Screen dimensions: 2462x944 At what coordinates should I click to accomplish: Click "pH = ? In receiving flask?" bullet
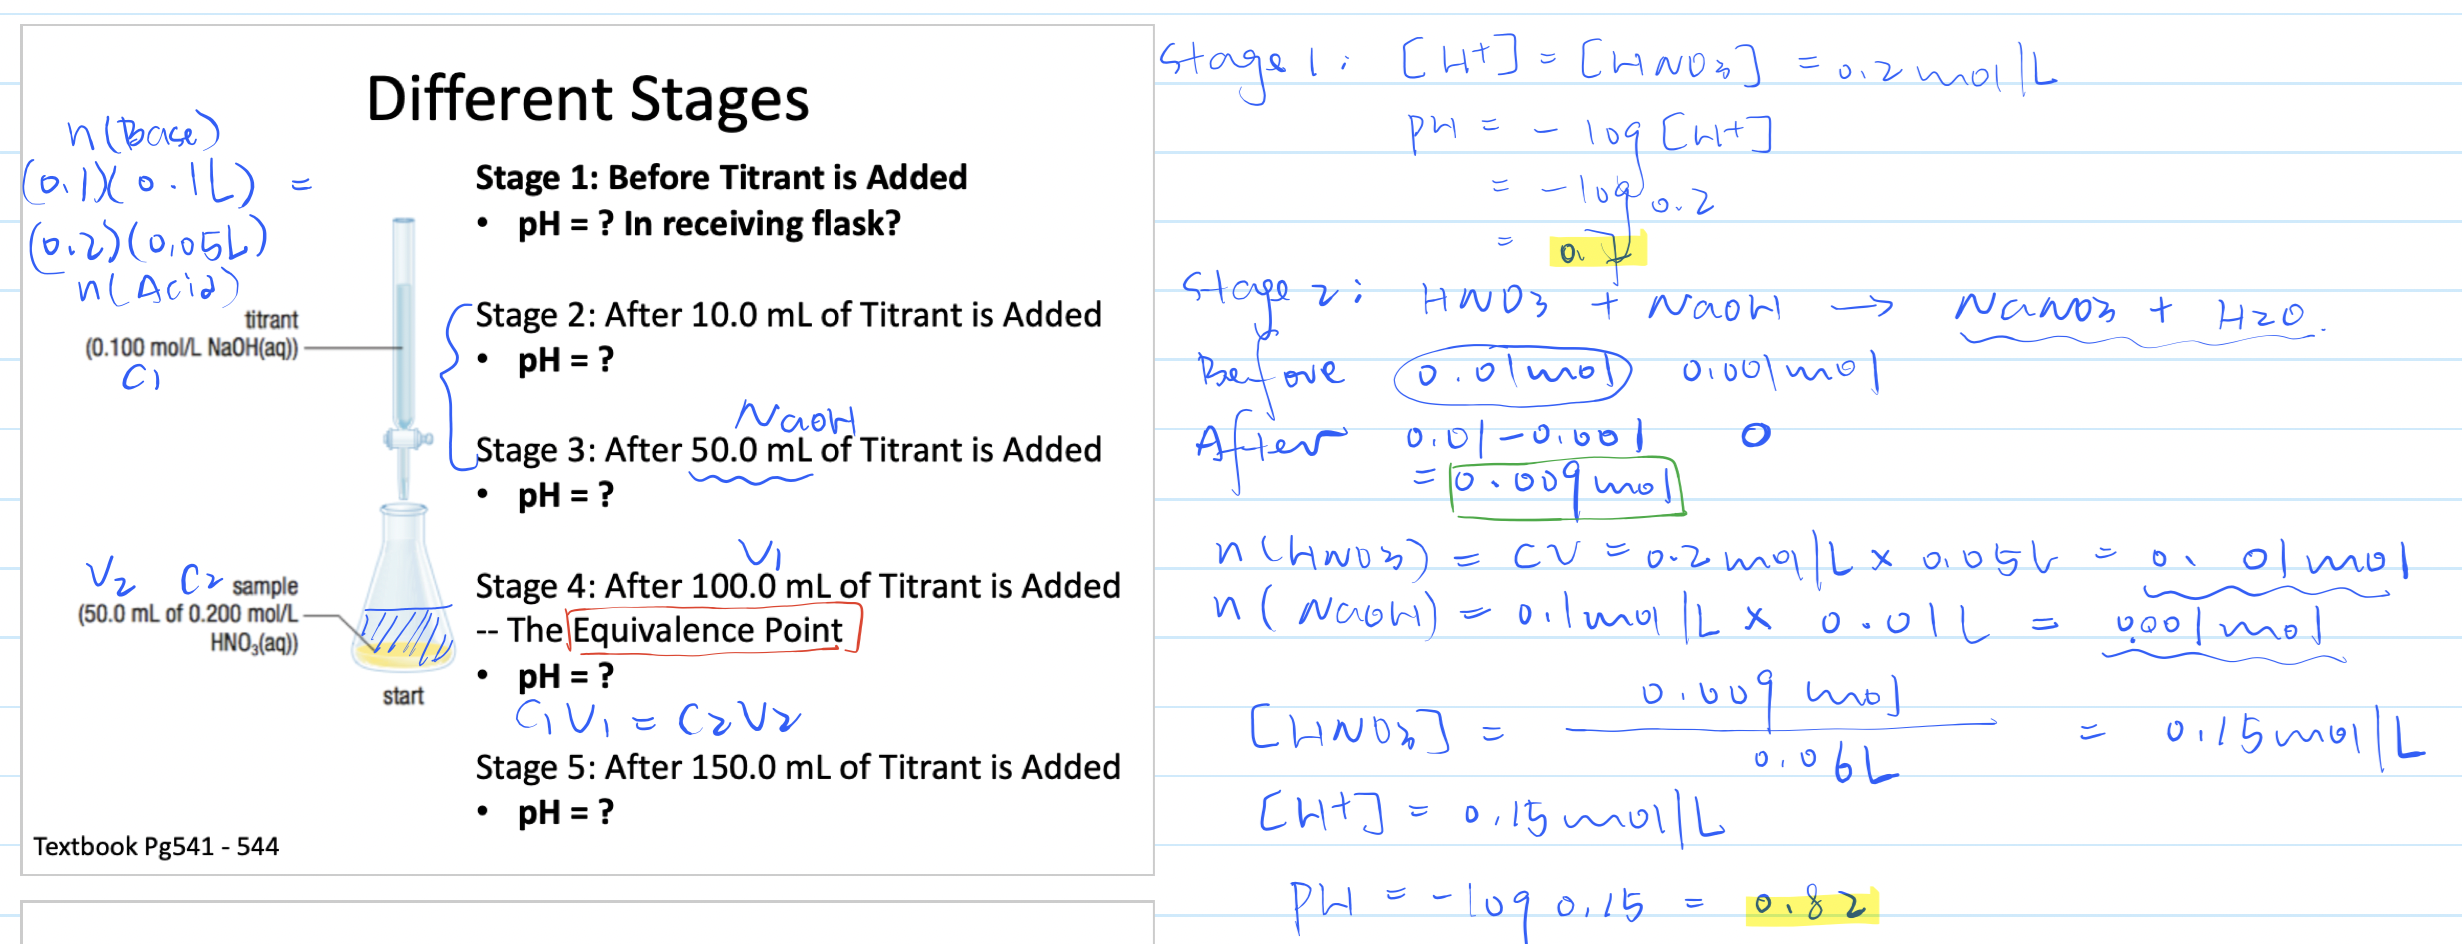pos(708,224)
